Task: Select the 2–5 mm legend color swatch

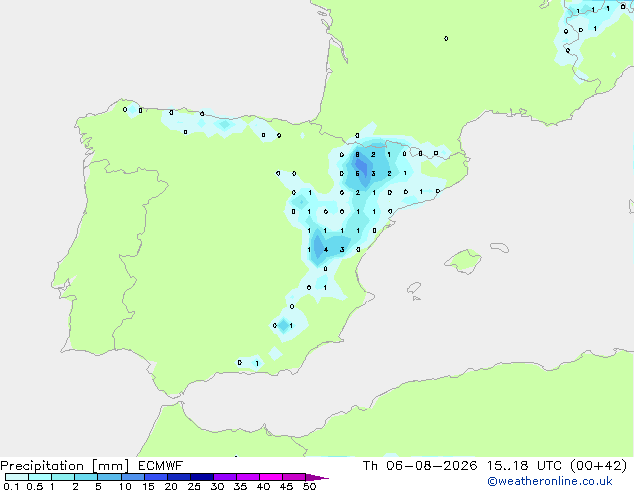Action: (86, 477)
